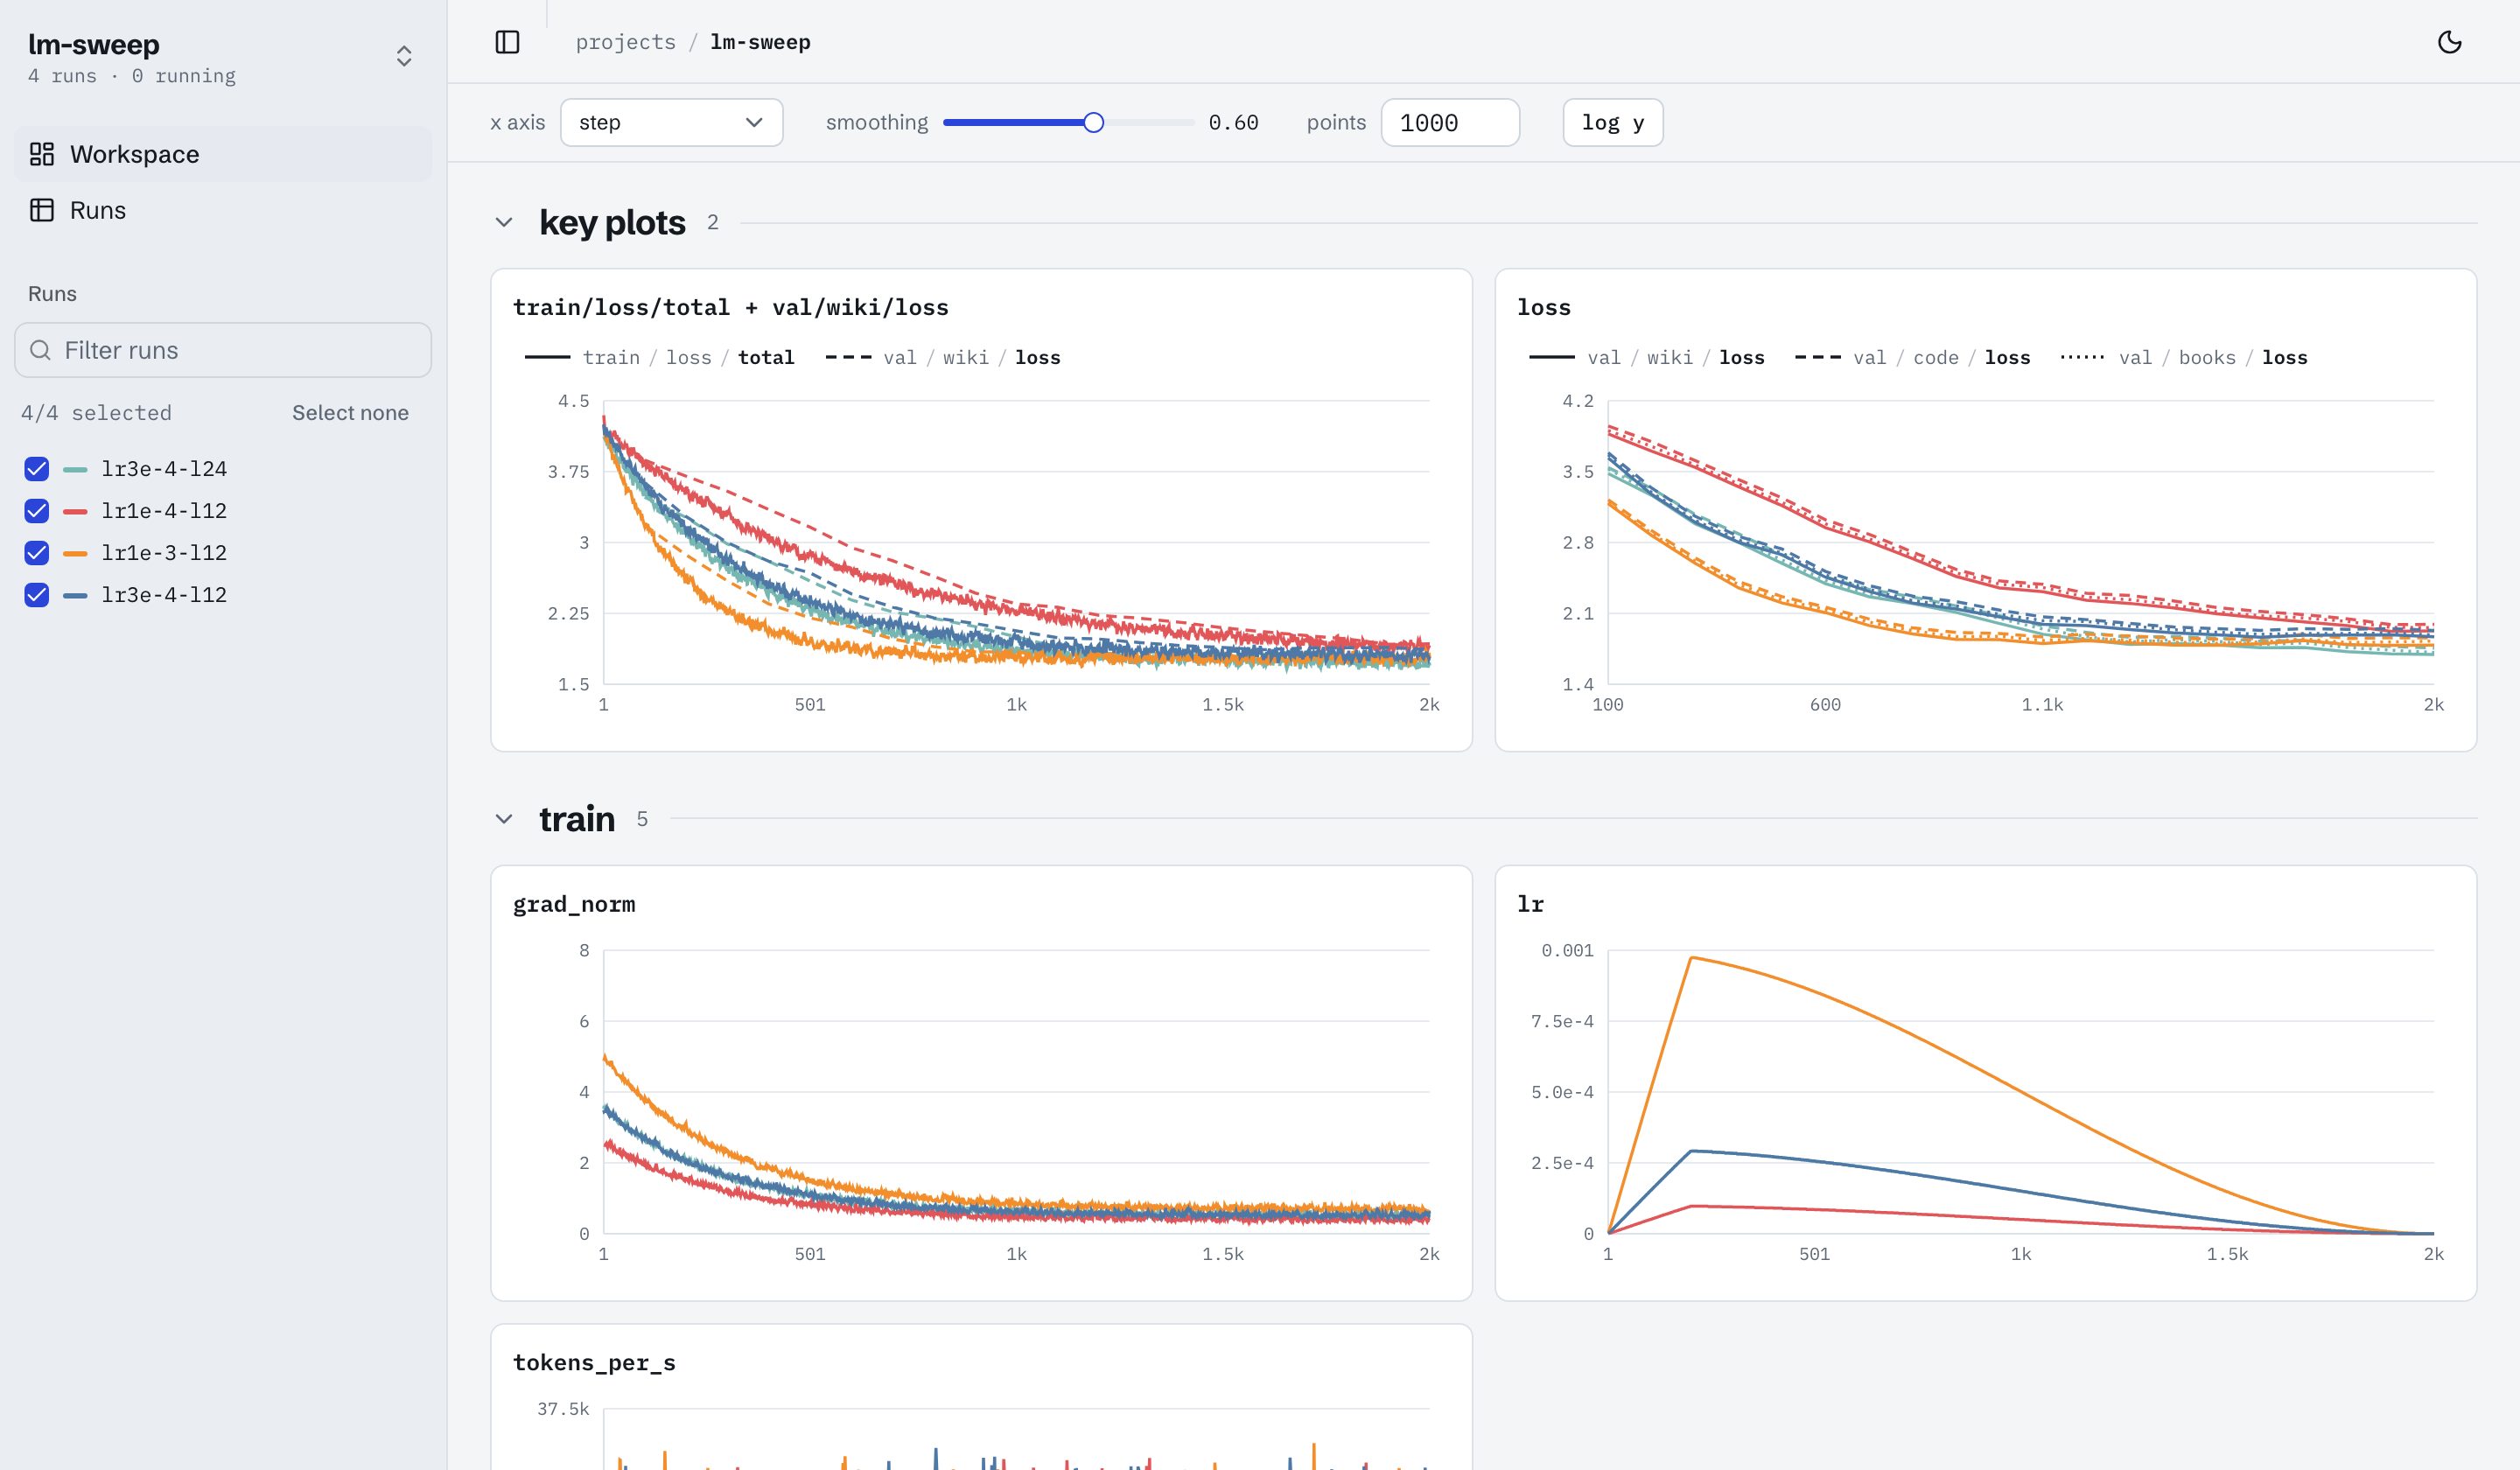Uncheck the lr1e-4-l12 run checkbox
The image size is (2520, 1470).
pyautogui.click(x=37, y=511)
